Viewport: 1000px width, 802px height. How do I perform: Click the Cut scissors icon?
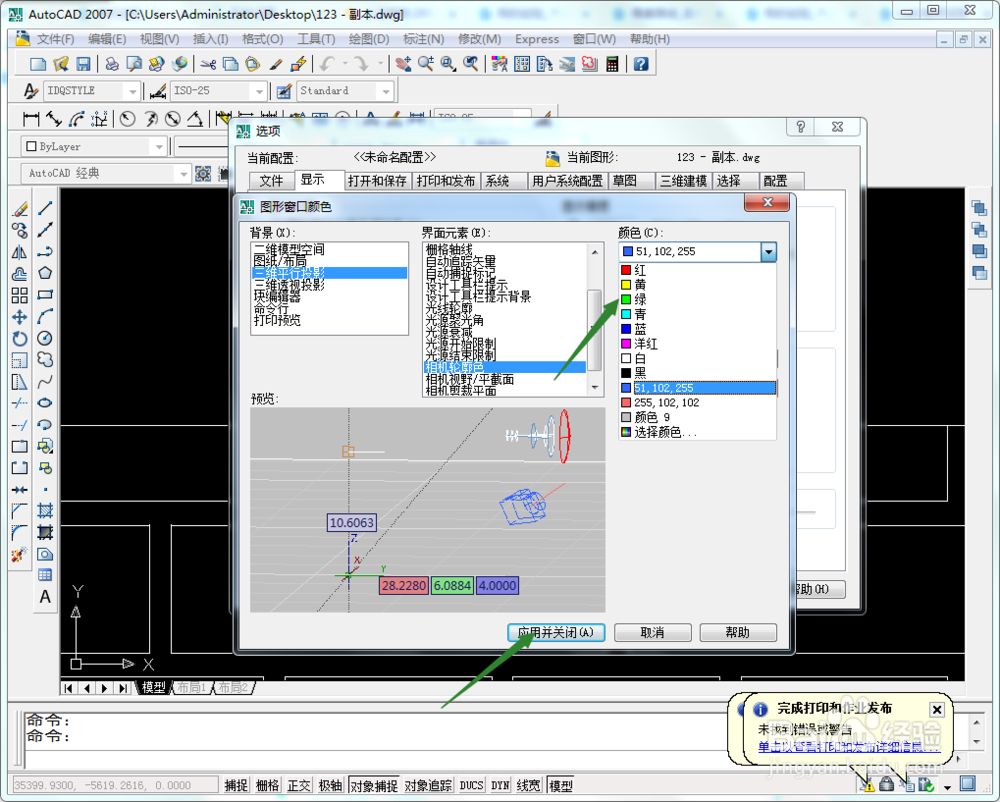point(208,64)
